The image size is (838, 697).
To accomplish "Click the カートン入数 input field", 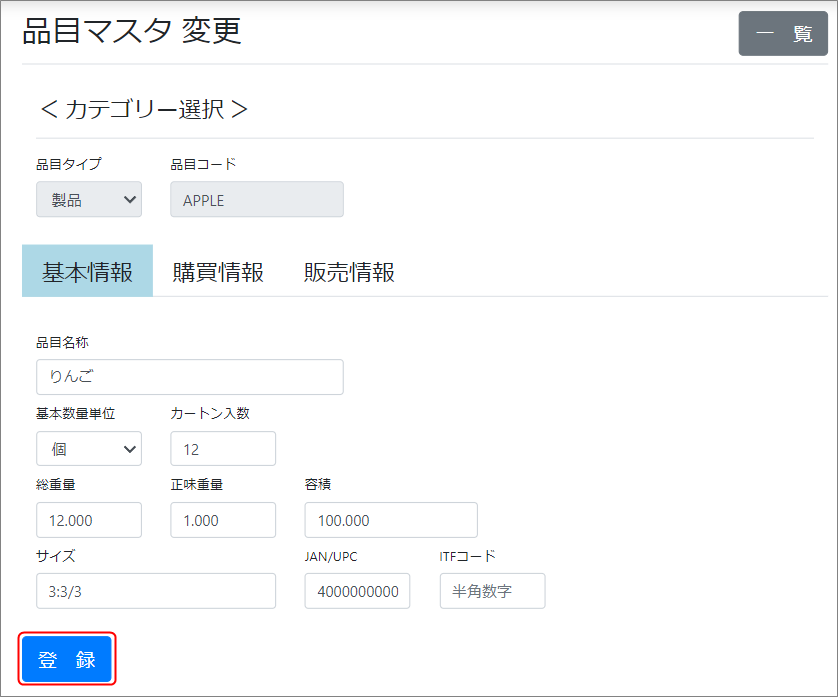I will tap(223, 449).
